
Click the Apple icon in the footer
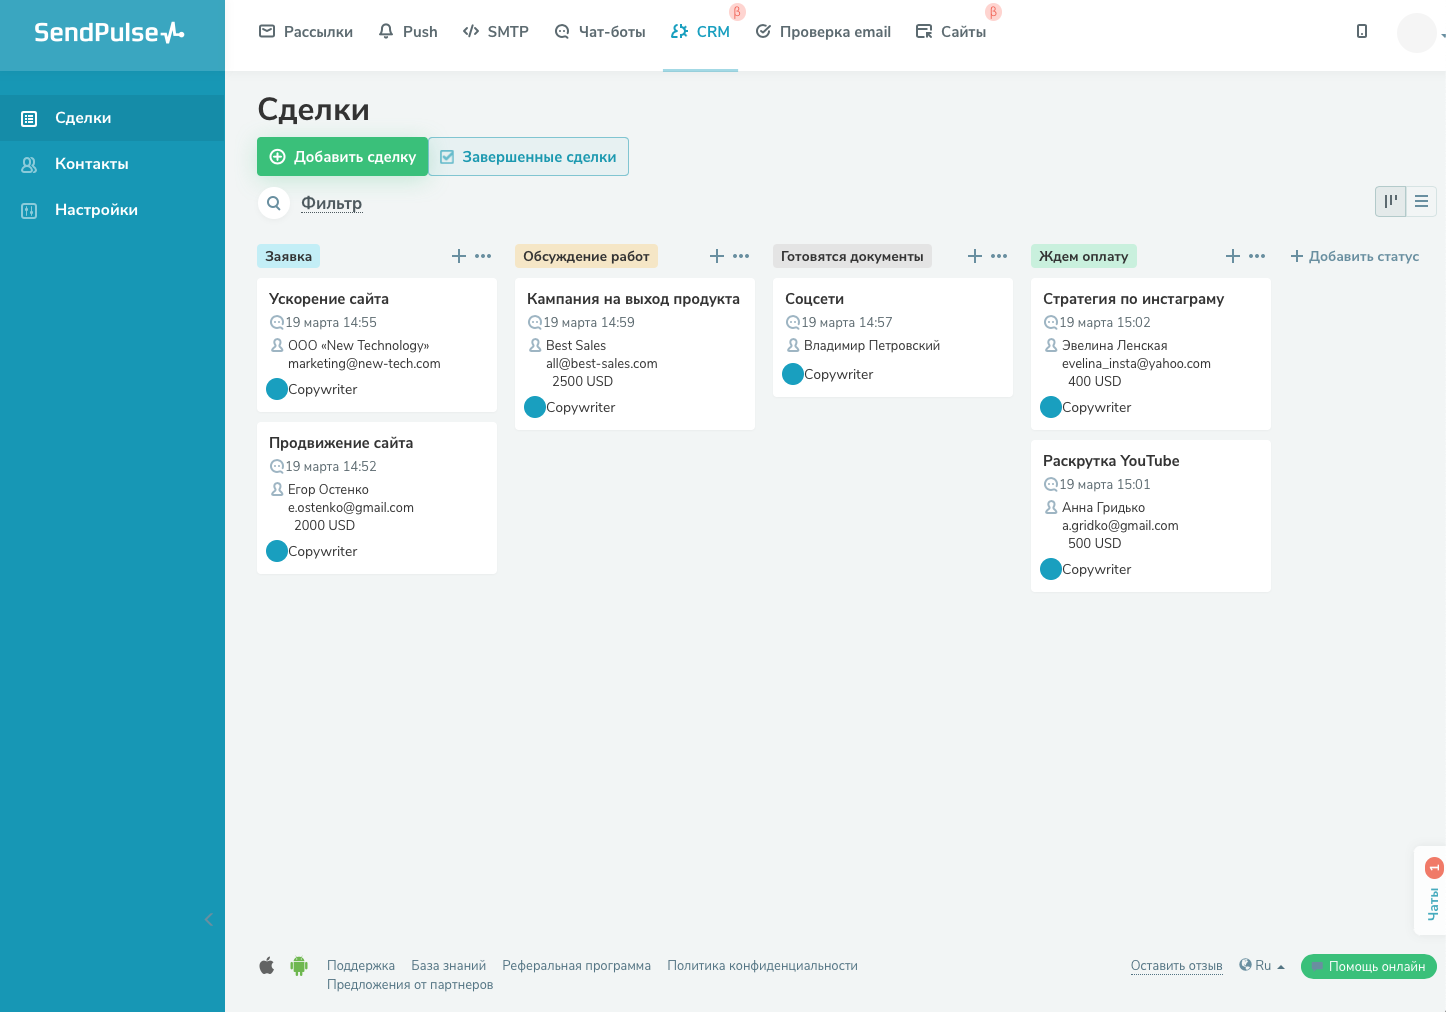(x=266, y=965)
